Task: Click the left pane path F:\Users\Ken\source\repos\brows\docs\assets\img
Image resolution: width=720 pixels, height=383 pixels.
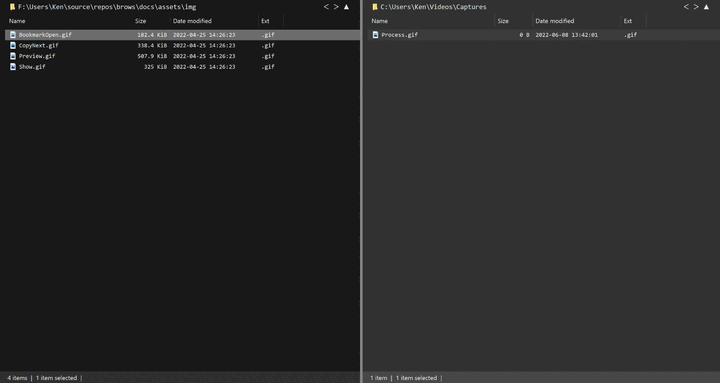Action: point(107,7)
